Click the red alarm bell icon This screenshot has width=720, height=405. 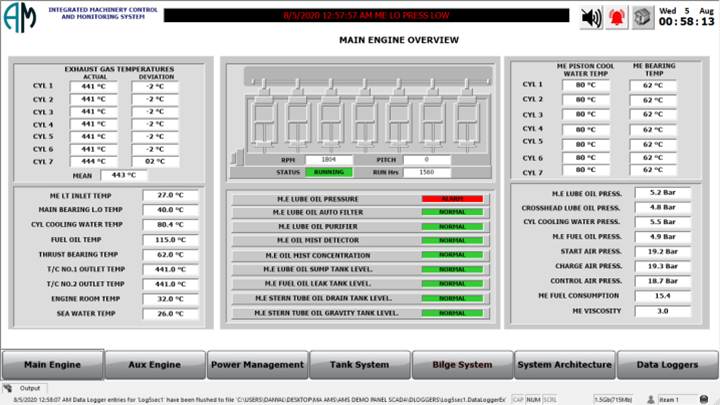pyautogui.click(x=617, y=17)
